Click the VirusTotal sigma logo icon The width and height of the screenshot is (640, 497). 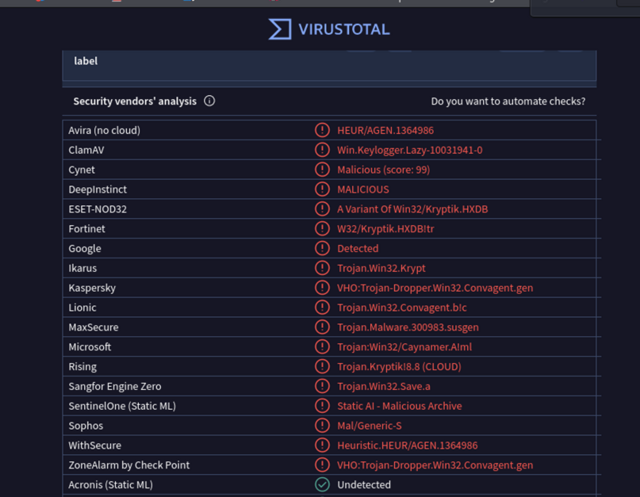click(280, 29)
